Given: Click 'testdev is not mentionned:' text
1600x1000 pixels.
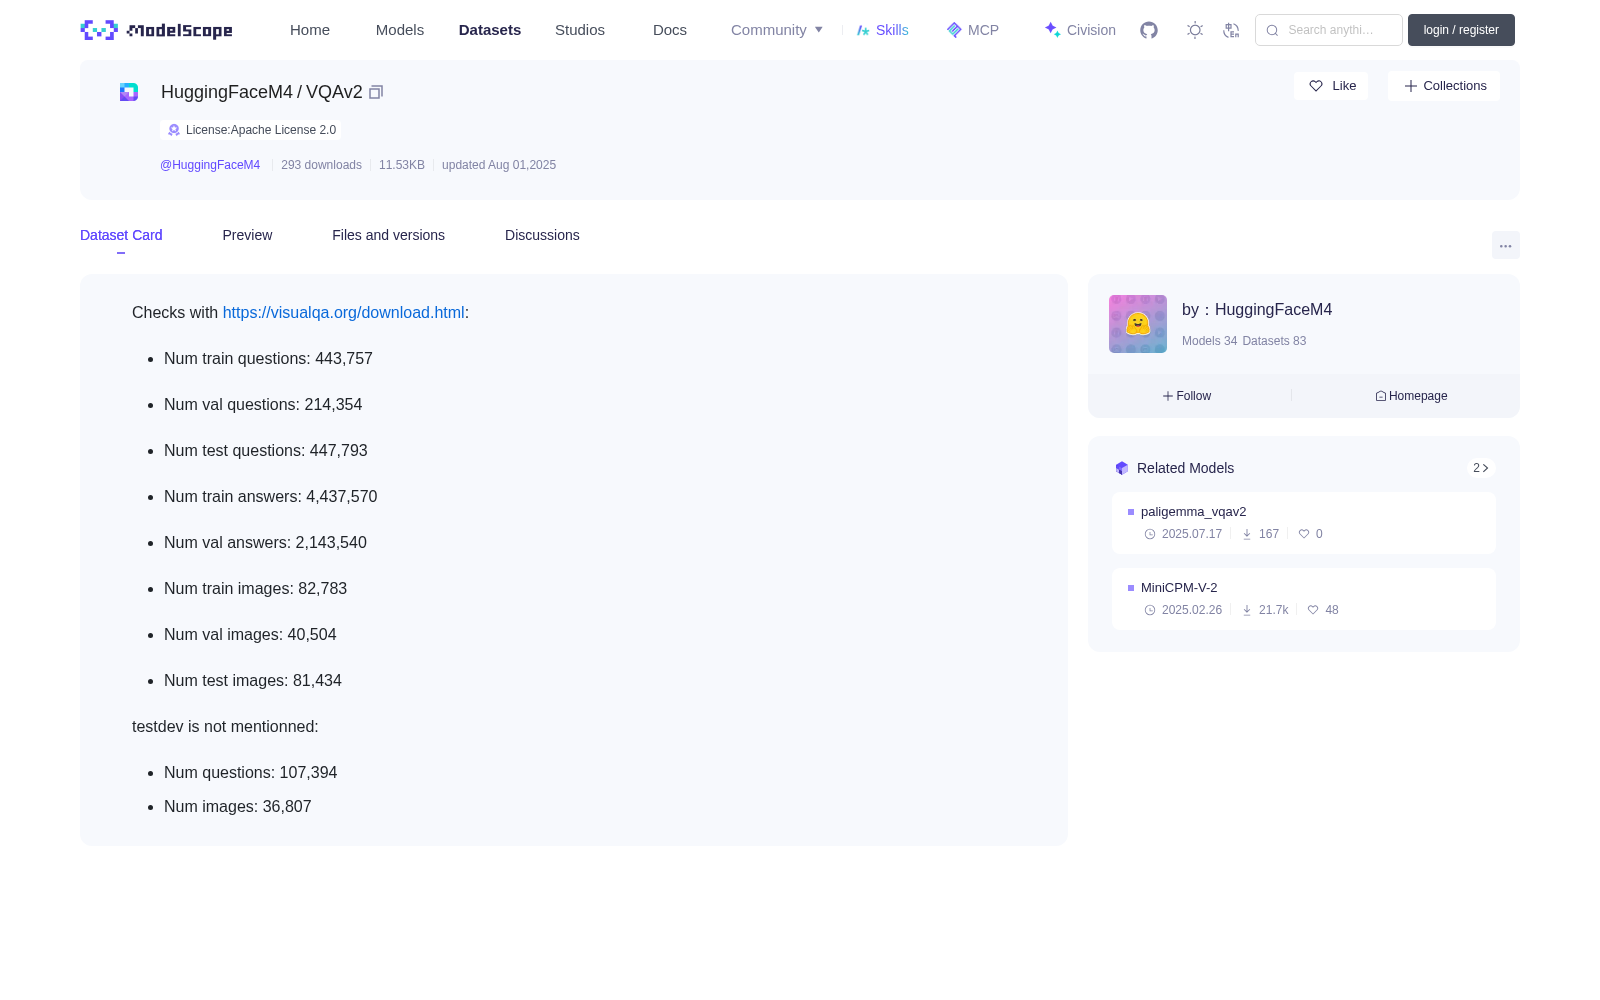Looking at the screenshot, I should point(225,727).
